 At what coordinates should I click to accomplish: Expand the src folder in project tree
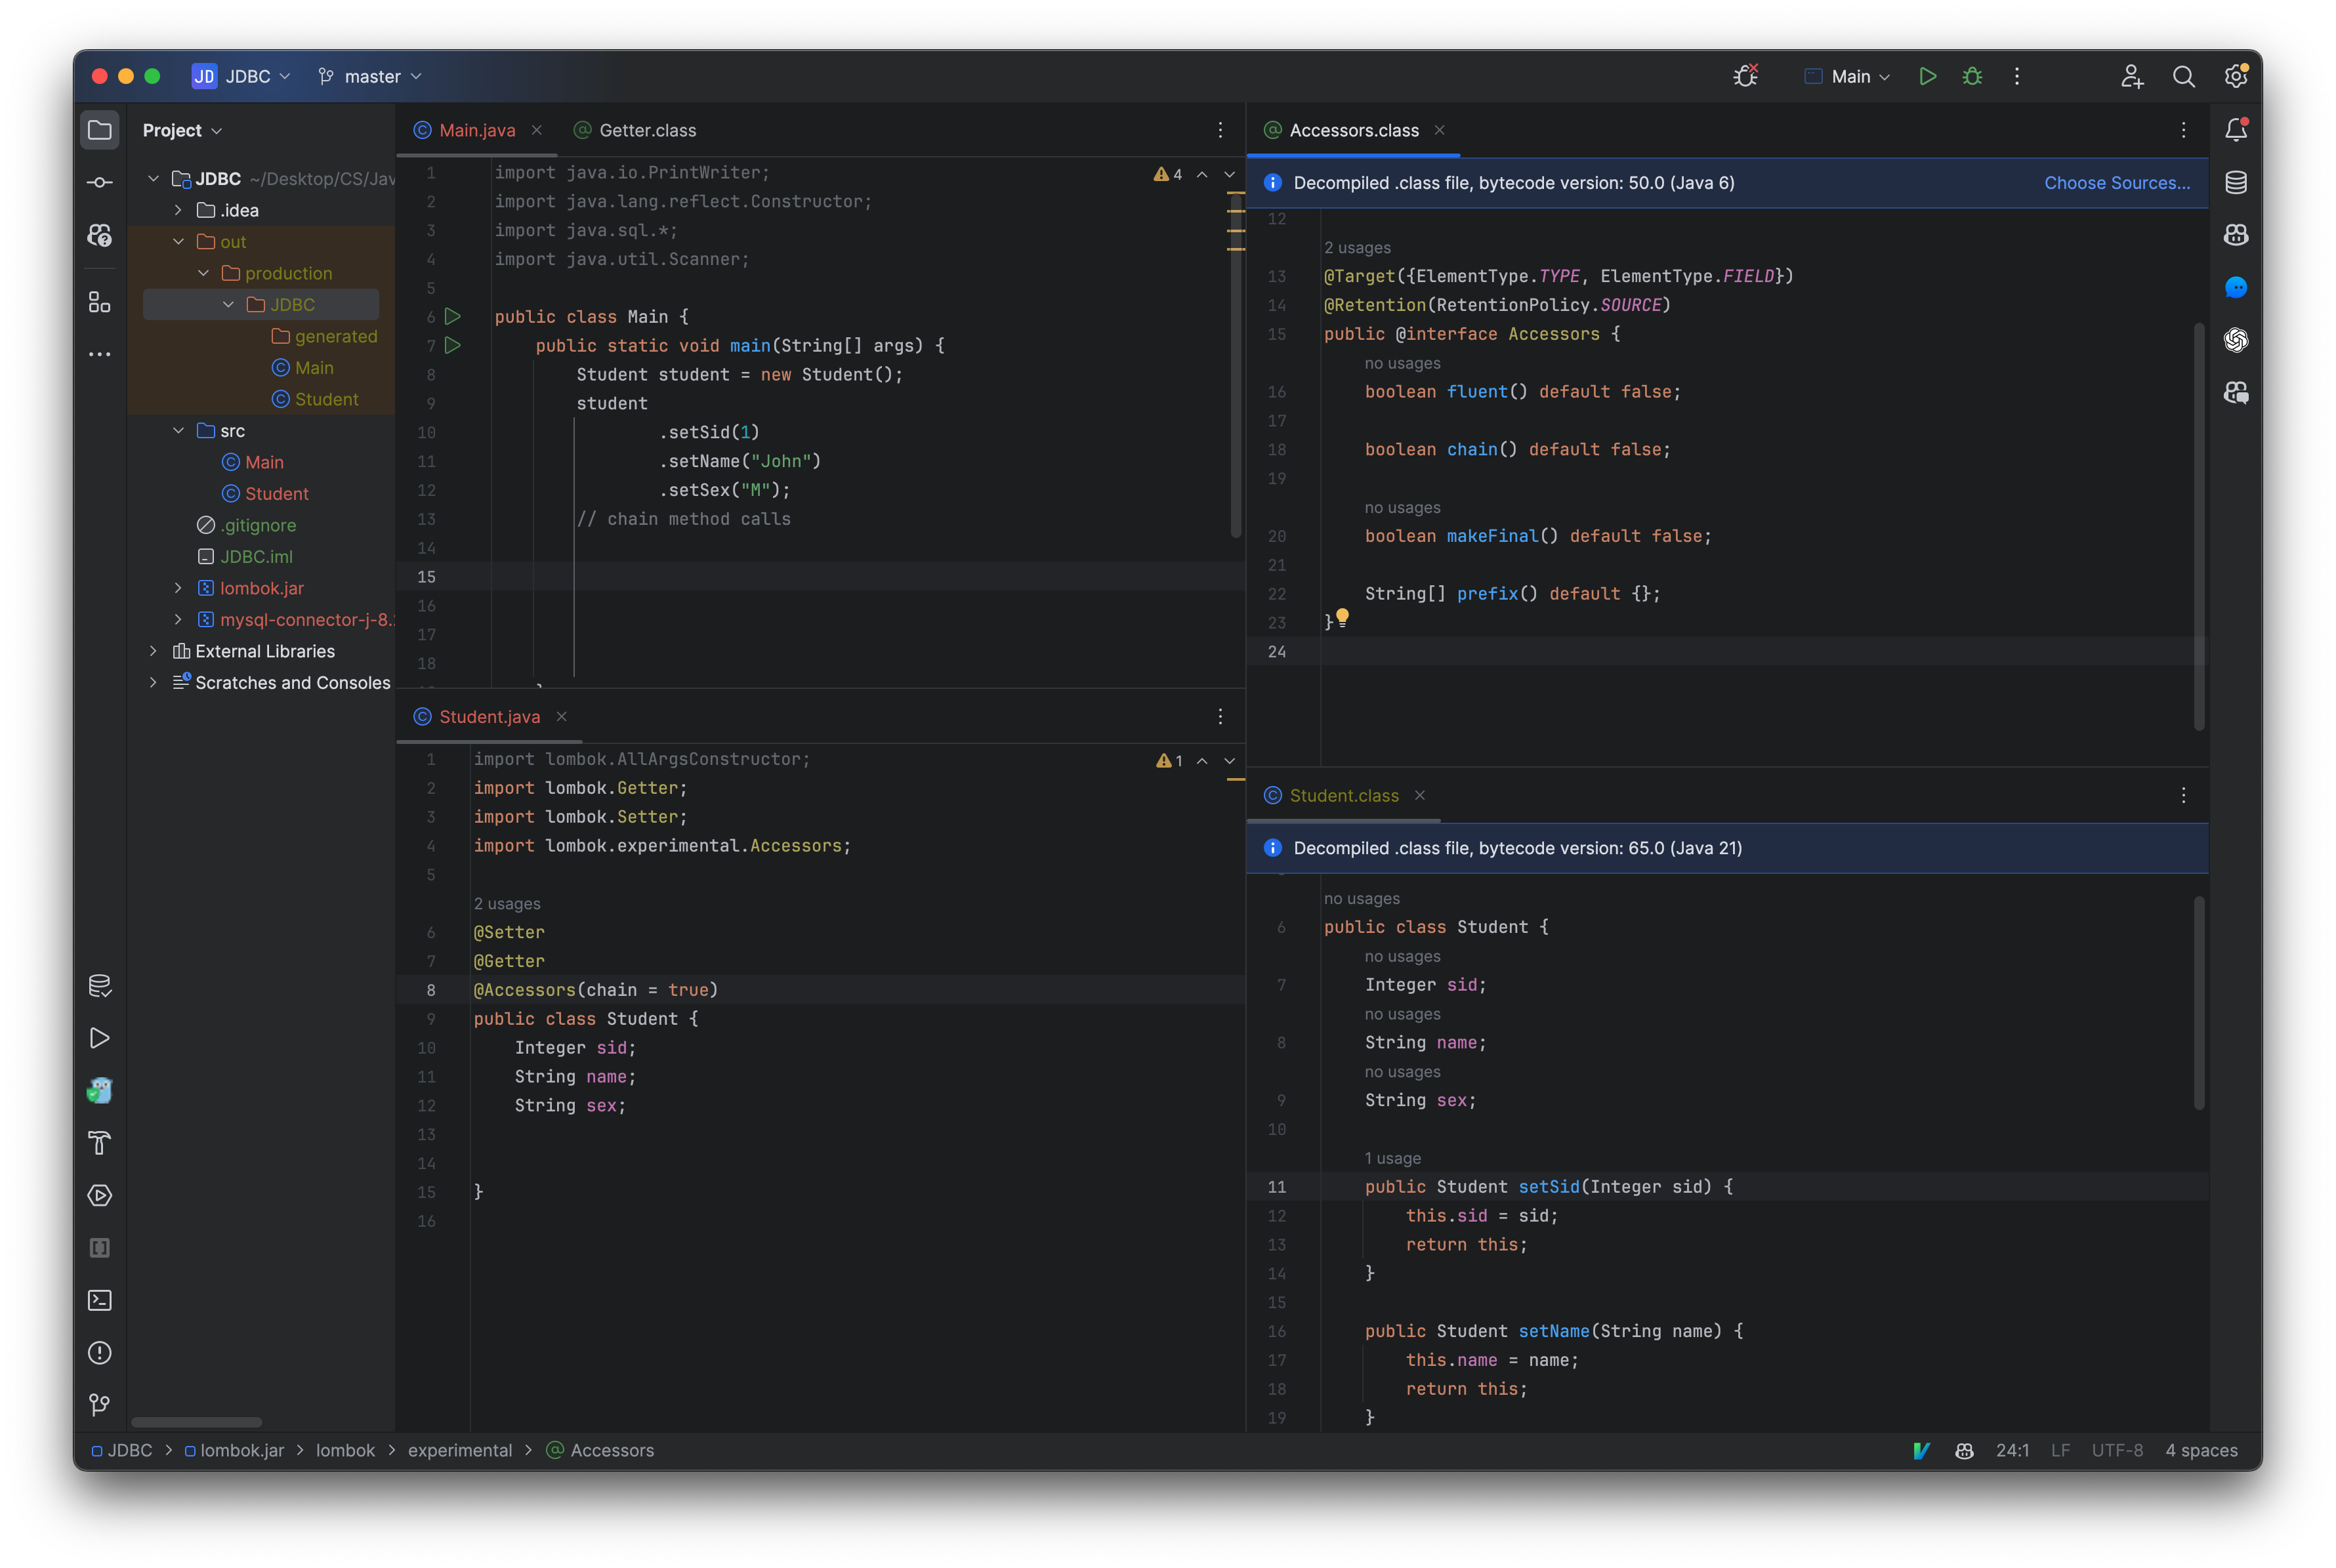[177, 430]
